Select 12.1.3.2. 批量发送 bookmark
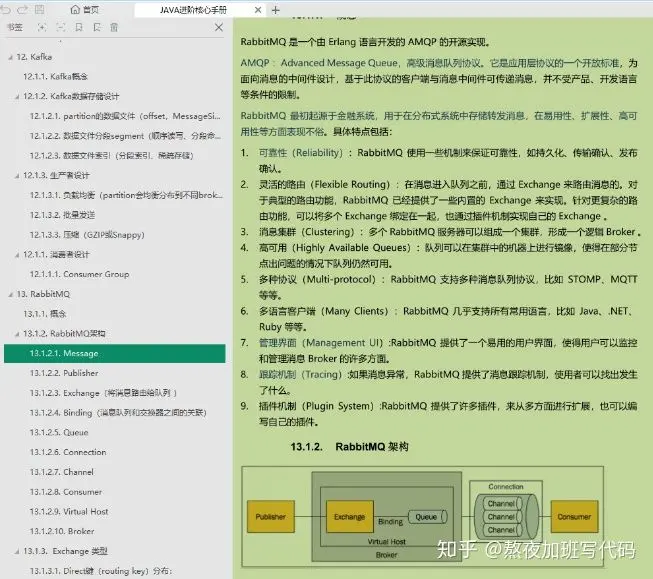Image resolution: width=653 pixels, height=579 pixels. [x=62, y=215]
